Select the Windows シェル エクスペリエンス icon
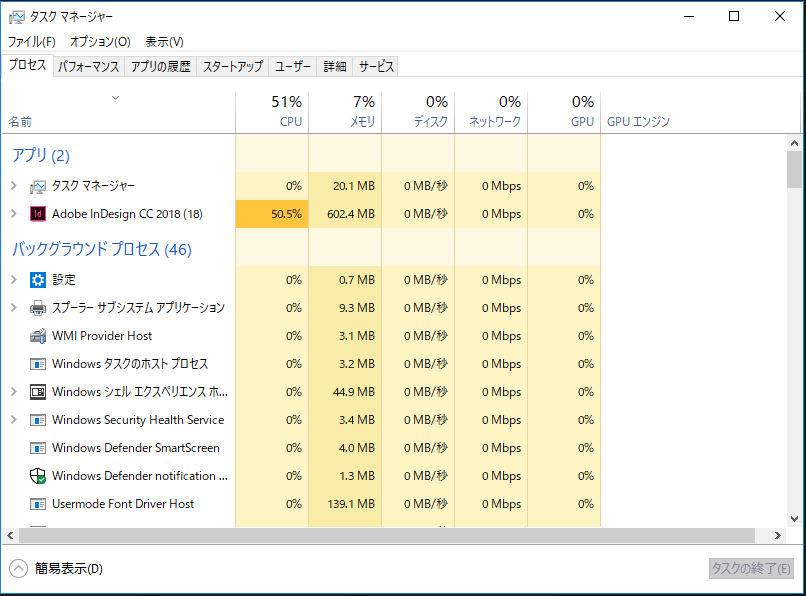Viewport: 806px width, 596px height. (38, 392)
